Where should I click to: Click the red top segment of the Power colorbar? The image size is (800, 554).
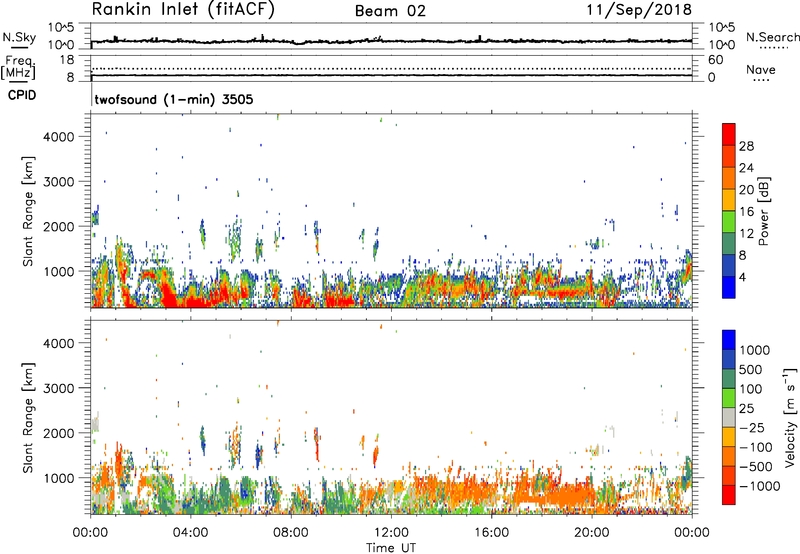pos(729,134)
